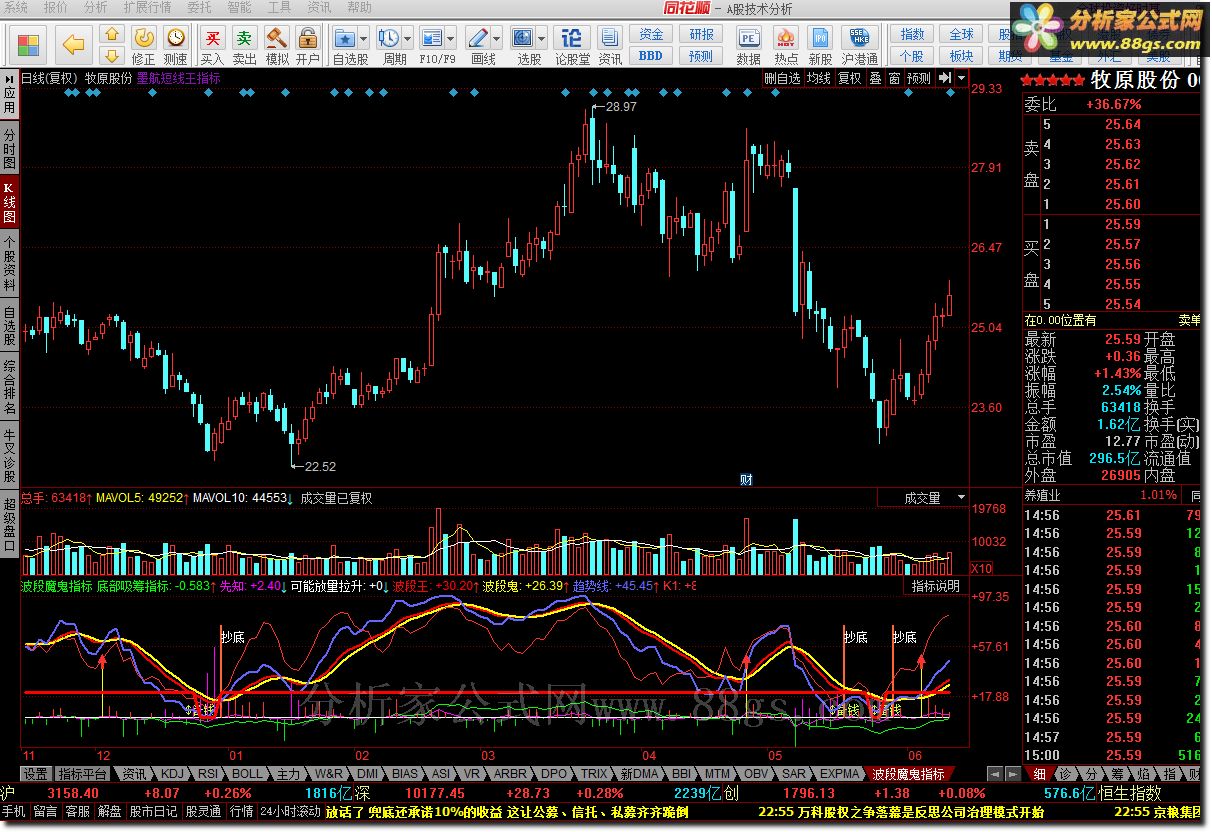This screenshot has height=832, width=1212.
Task: Click the 研报 research report button
Action: pos(702,35)
